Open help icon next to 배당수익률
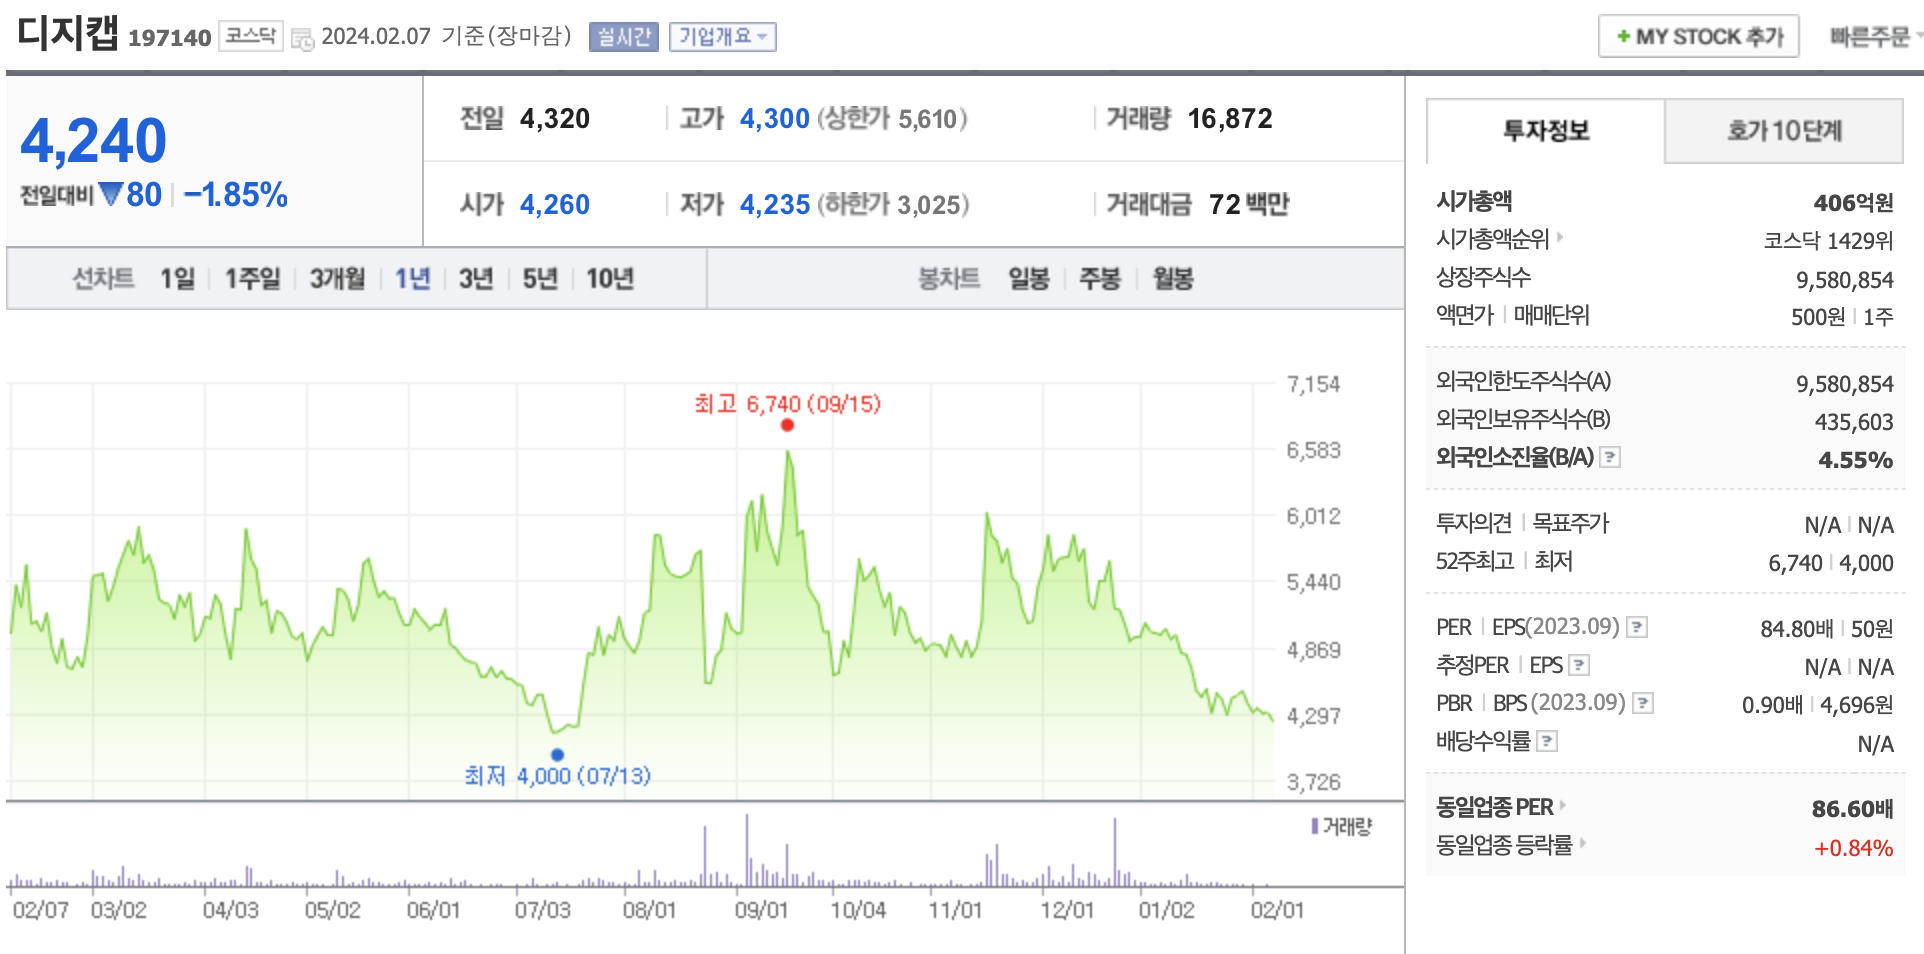 coord(1547,741)
